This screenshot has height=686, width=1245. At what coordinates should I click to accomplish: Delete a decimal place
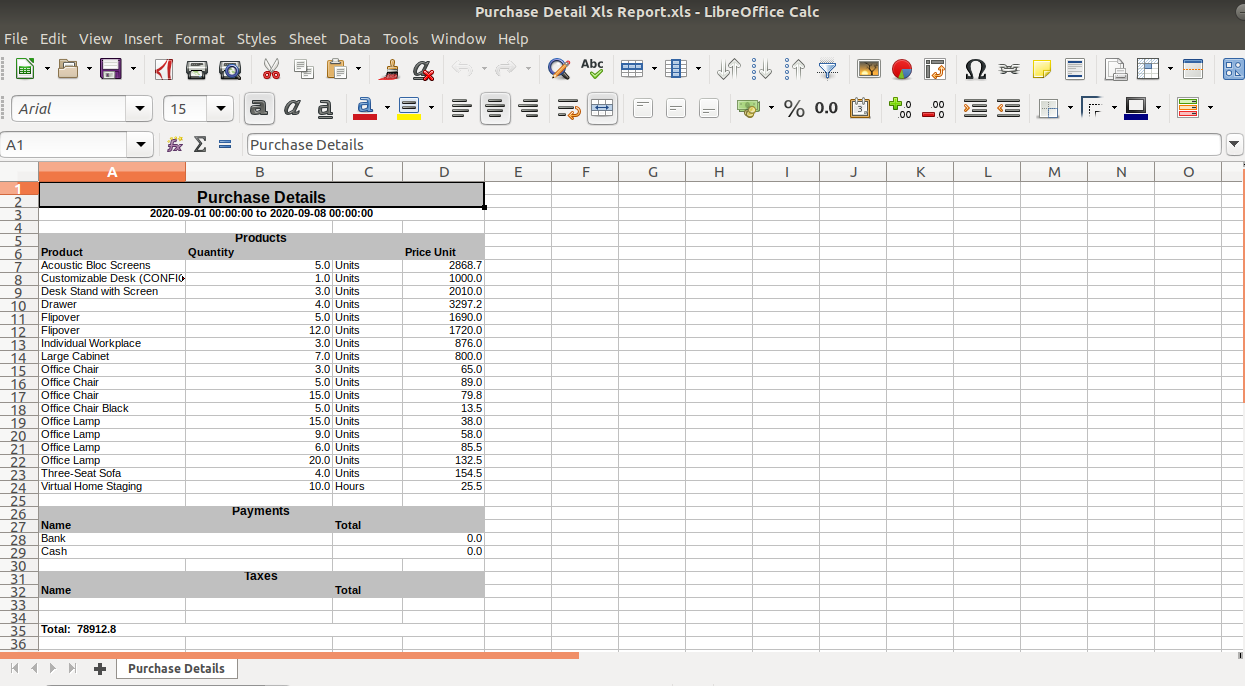pos(934,108)
